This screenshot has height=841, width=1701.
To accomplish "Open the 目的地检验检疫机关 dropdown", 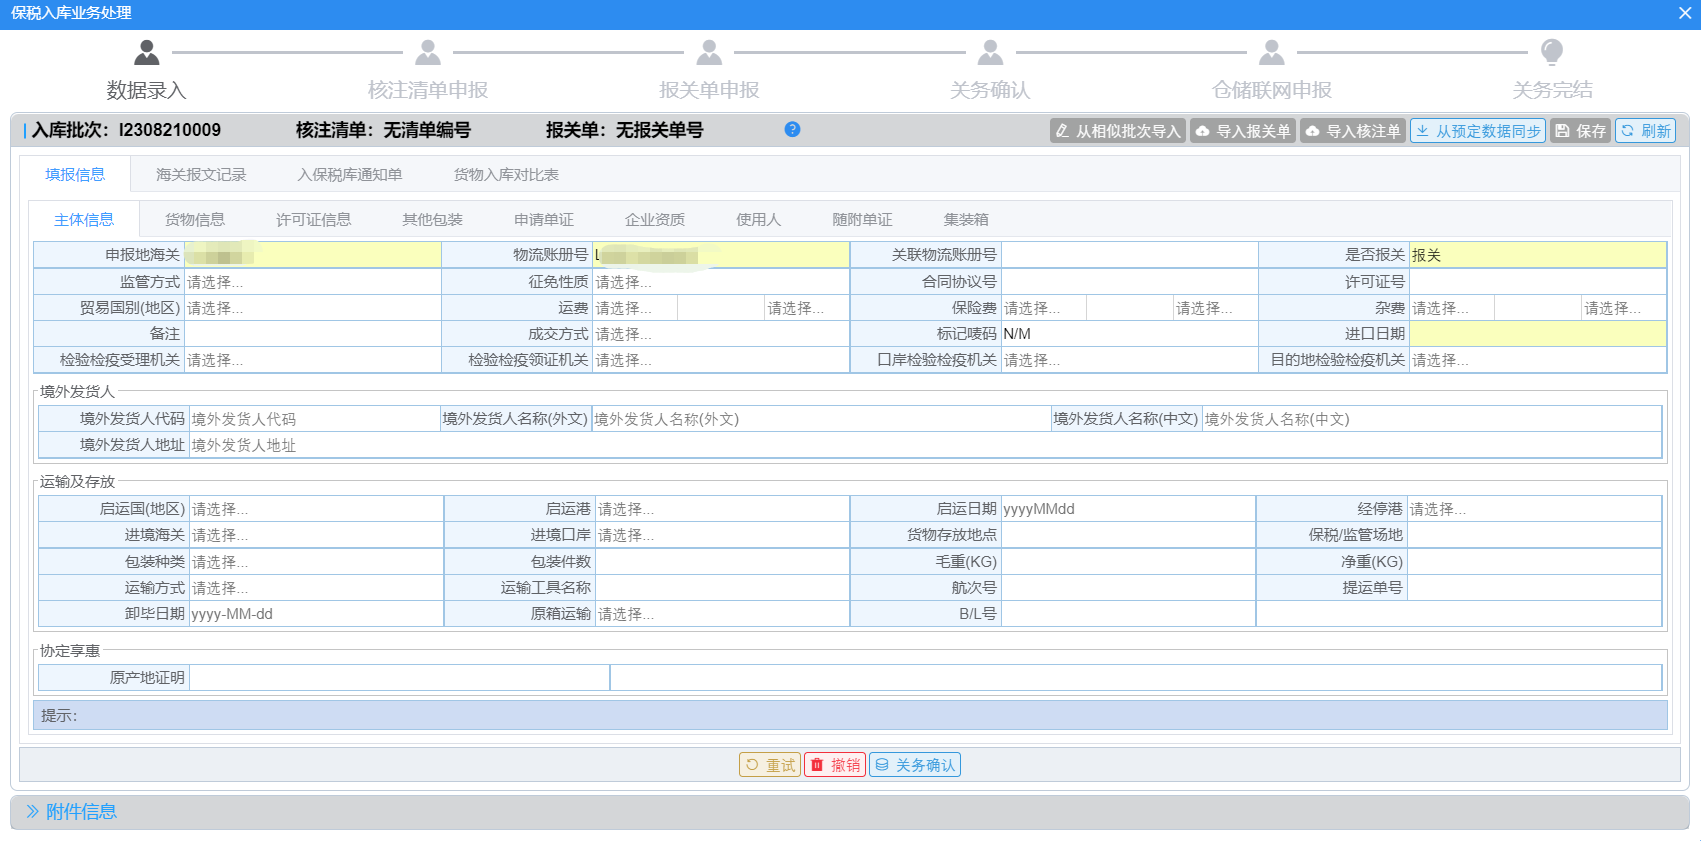I will pyautogui.click(x=1537, y=360).
